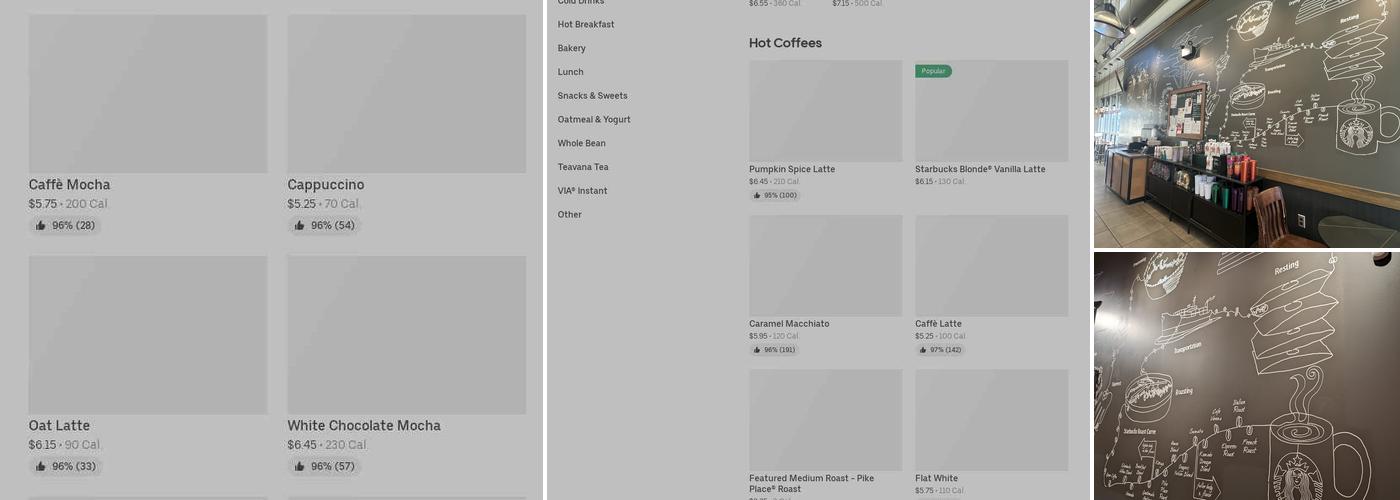Image resolution: width=1400 pixels, height=500 pixels.
Task: Click the 95% (100) rating text
Action: (780, 196)
